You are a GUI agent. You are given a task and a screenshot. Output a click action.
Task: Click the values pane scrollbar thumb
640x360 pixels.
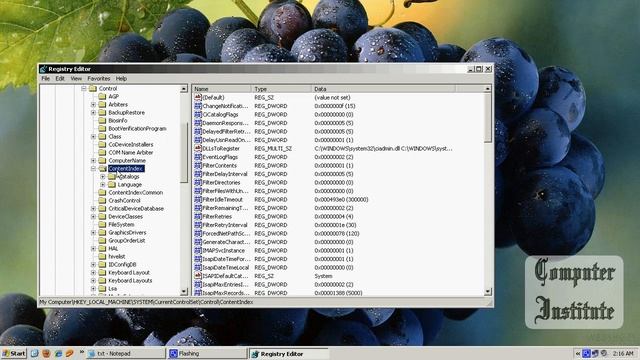[x=488, y=118]
